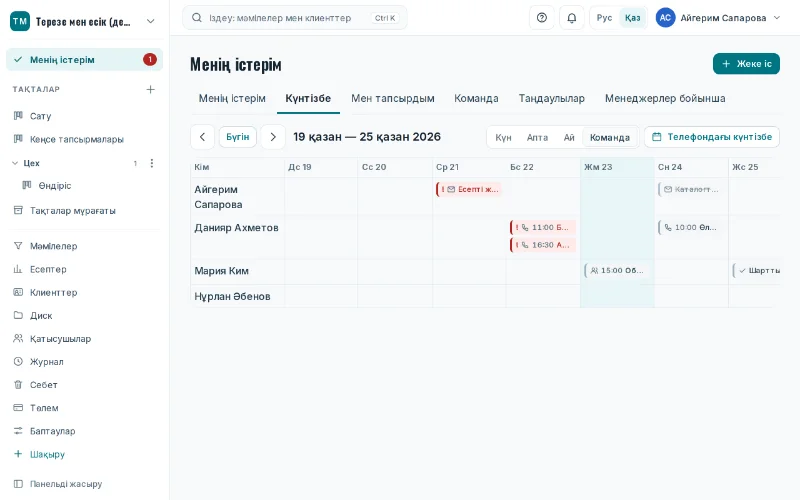Click the AC user avatar

(665, 18)
